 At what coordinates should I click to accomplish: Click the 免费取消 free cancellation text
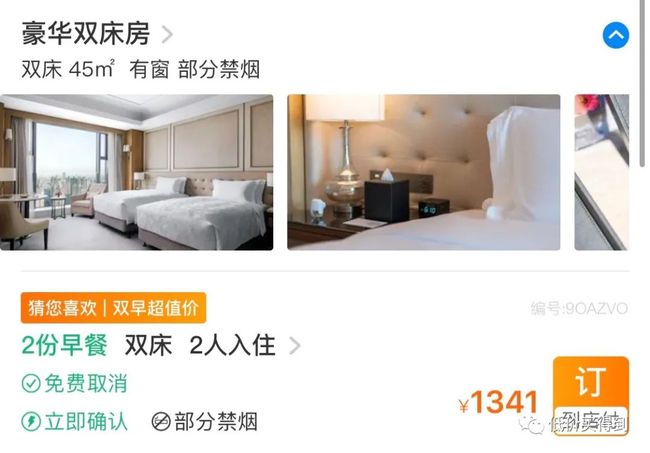[x=86, y=383]
